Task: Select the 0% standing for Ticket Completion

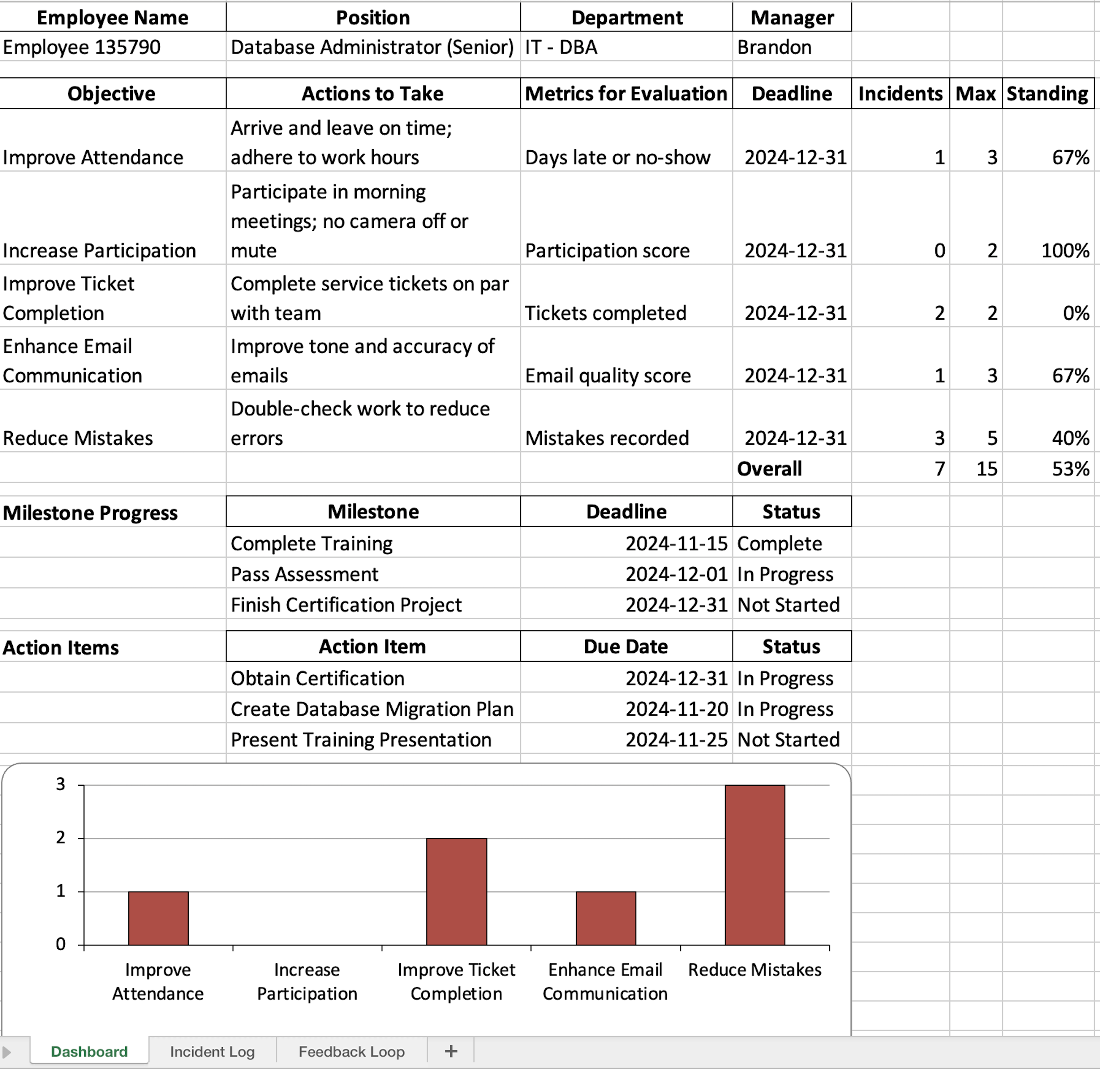Action: [x=1047, y=296]
